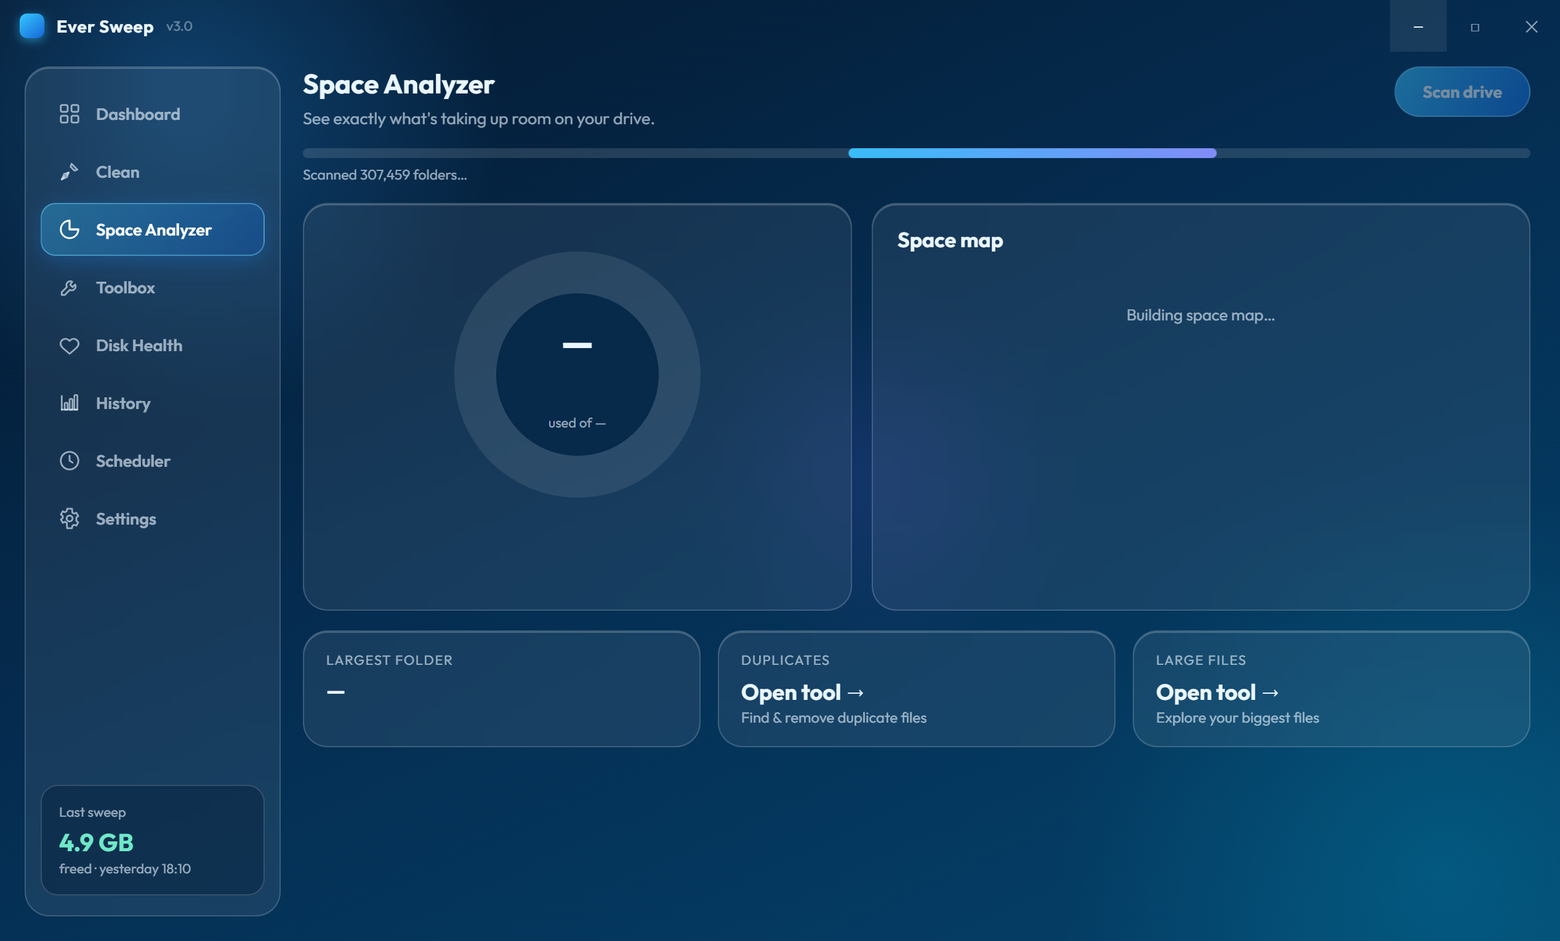Click the Settings gear icon
The height and width of the screenshot is (941, 1560).
pyautogui.click(x=69, y=519)
